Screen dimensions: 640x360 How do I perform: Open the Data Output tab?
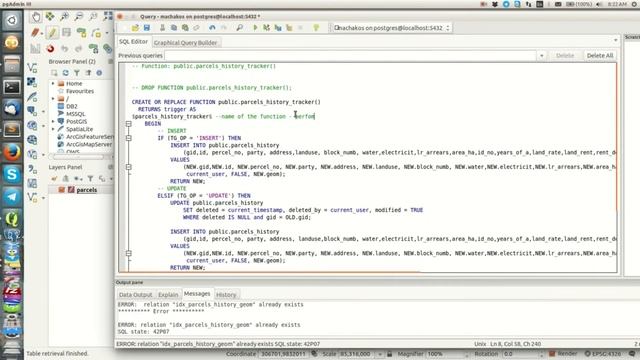(x=136, y=295)
